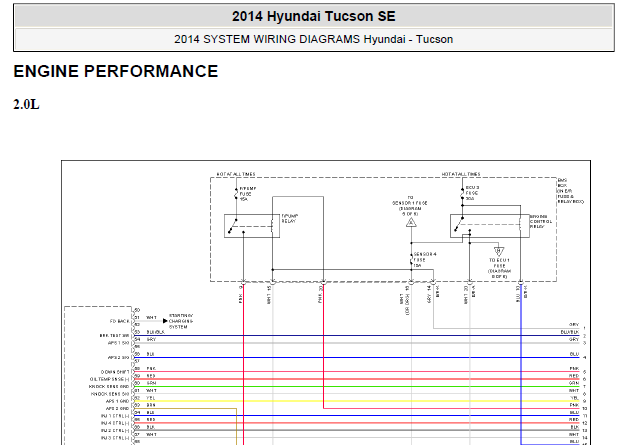Click the "APS 2 SIG" pin label

(x=119, y=357)
